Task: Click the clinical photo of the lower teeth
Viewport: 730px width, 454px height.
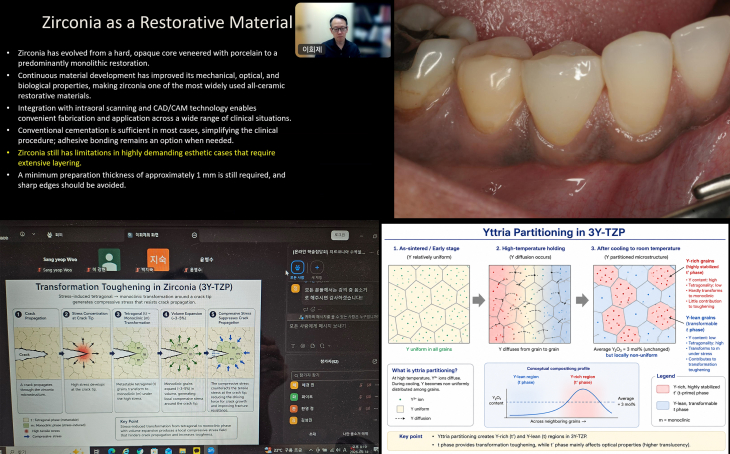Action: click(562, 108)
